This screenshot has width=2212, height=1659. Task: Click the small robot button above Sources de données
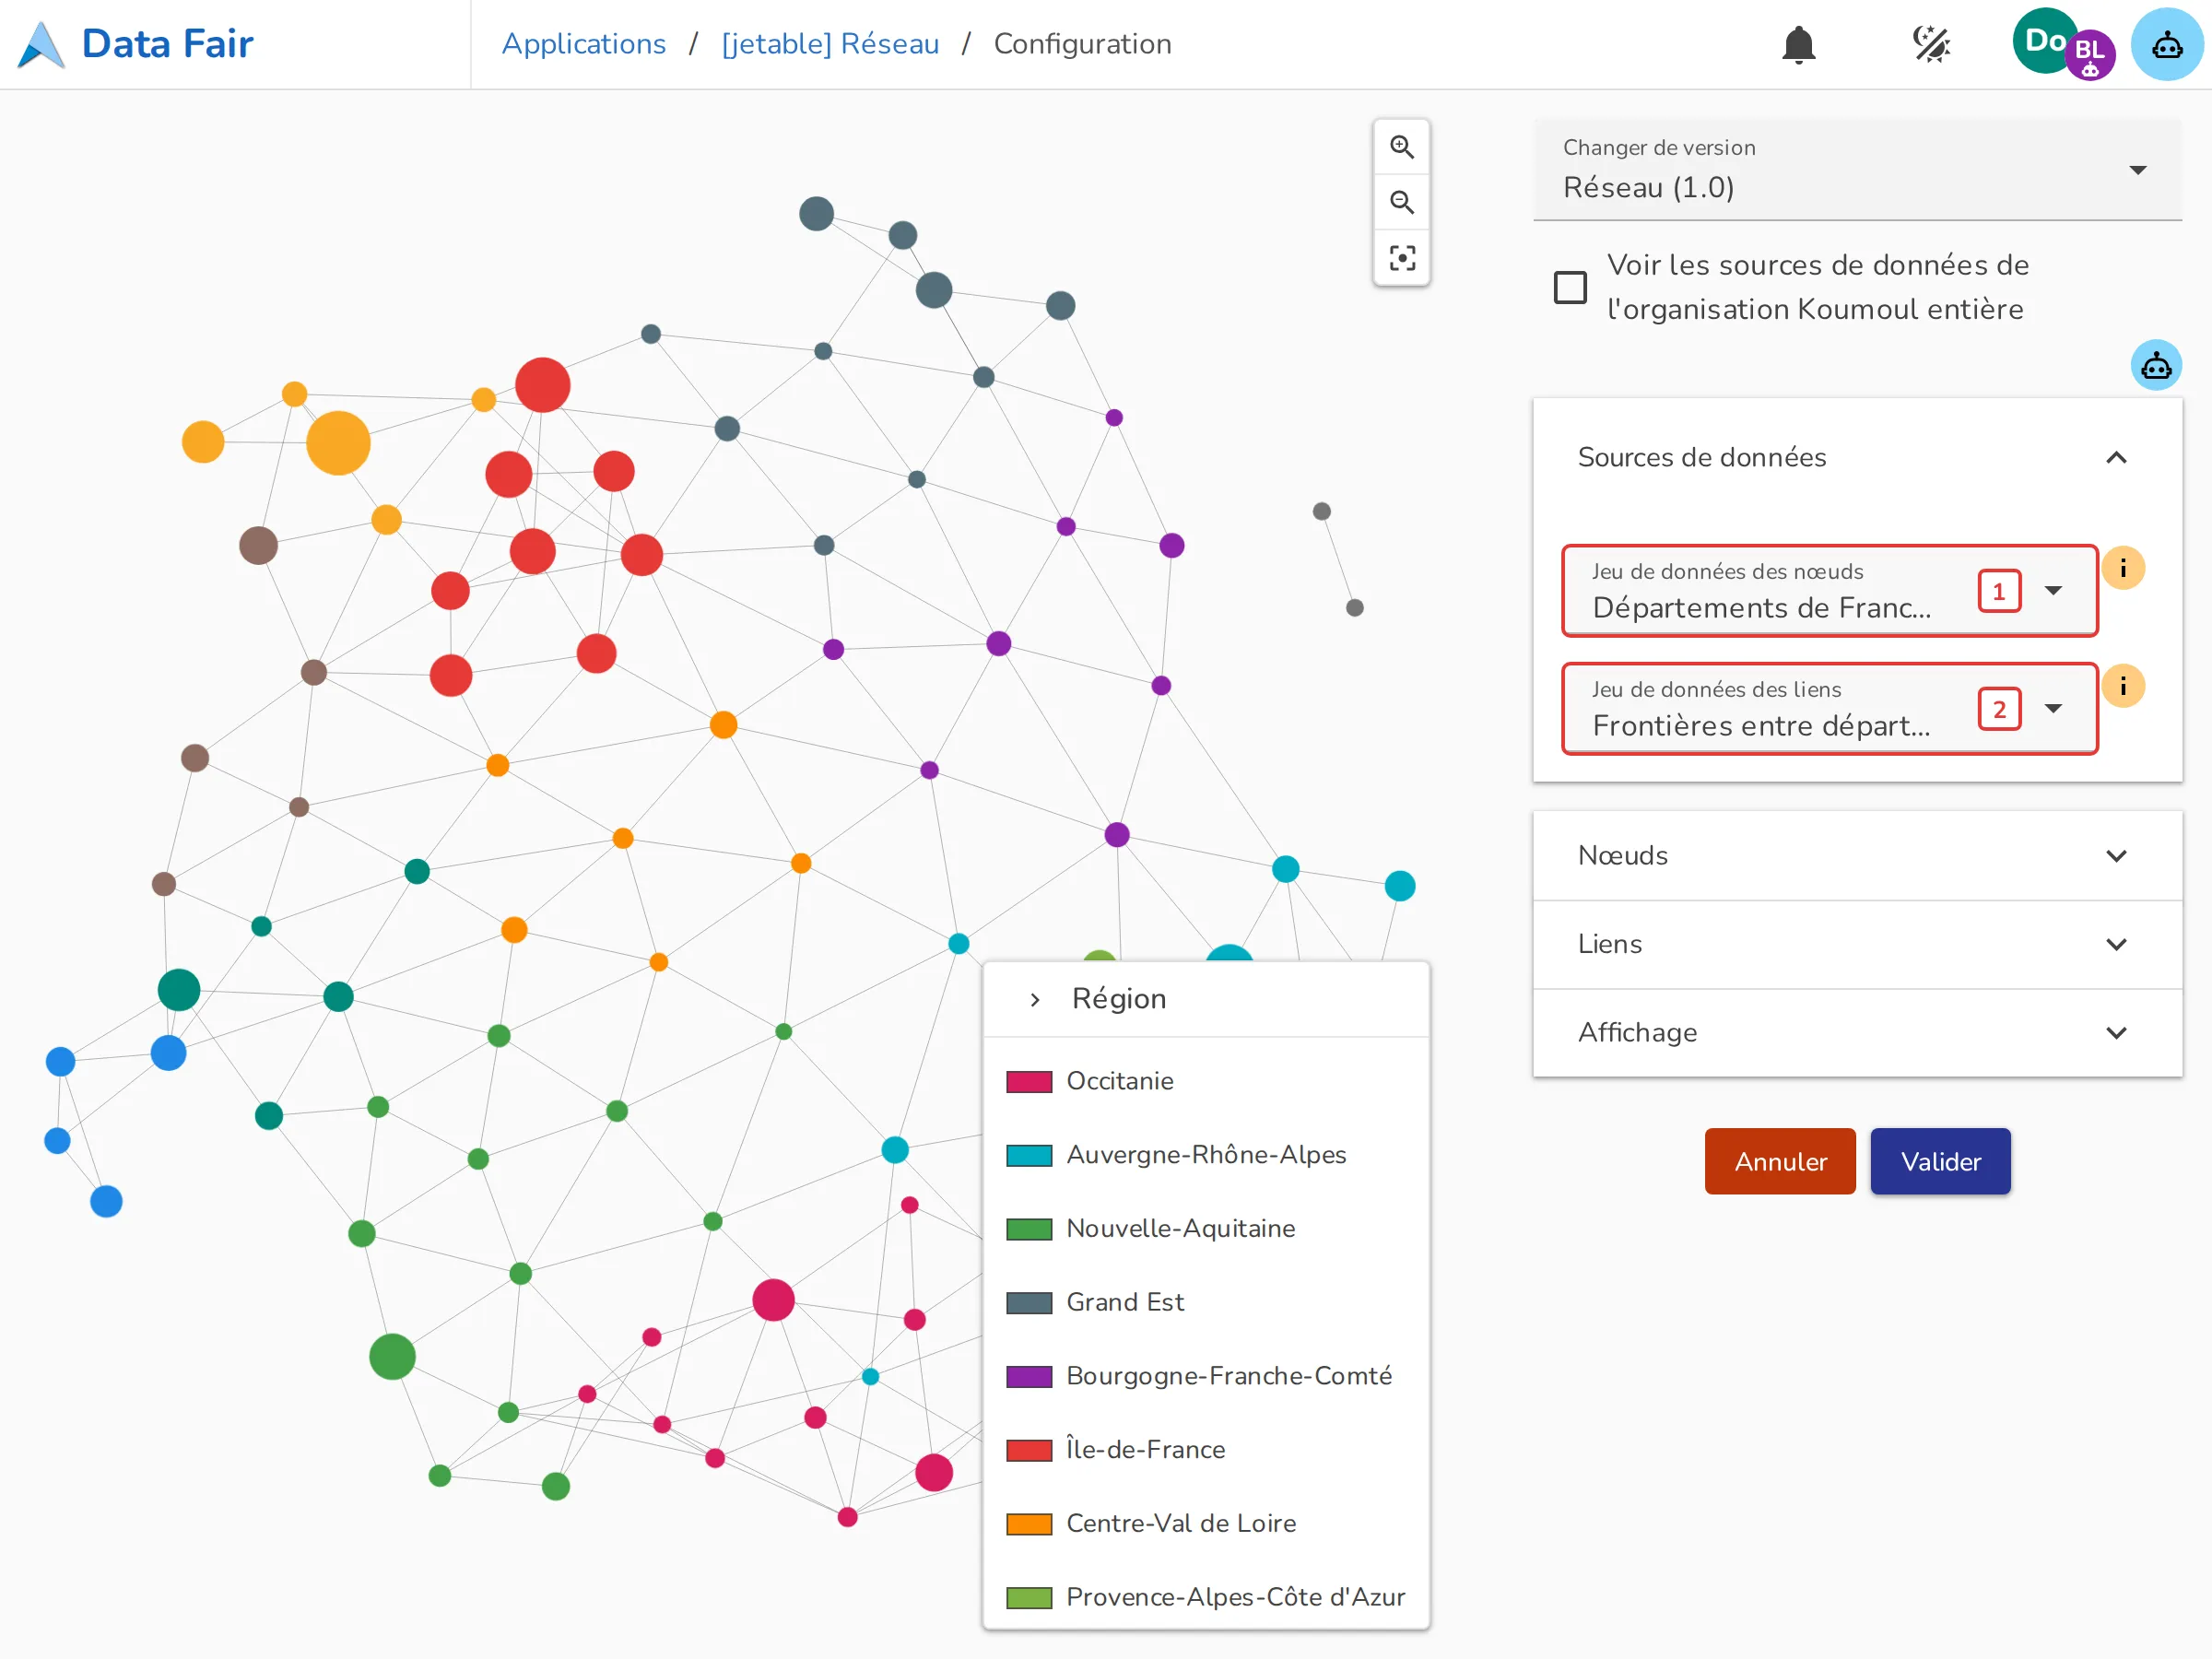tap(2155, 365)
